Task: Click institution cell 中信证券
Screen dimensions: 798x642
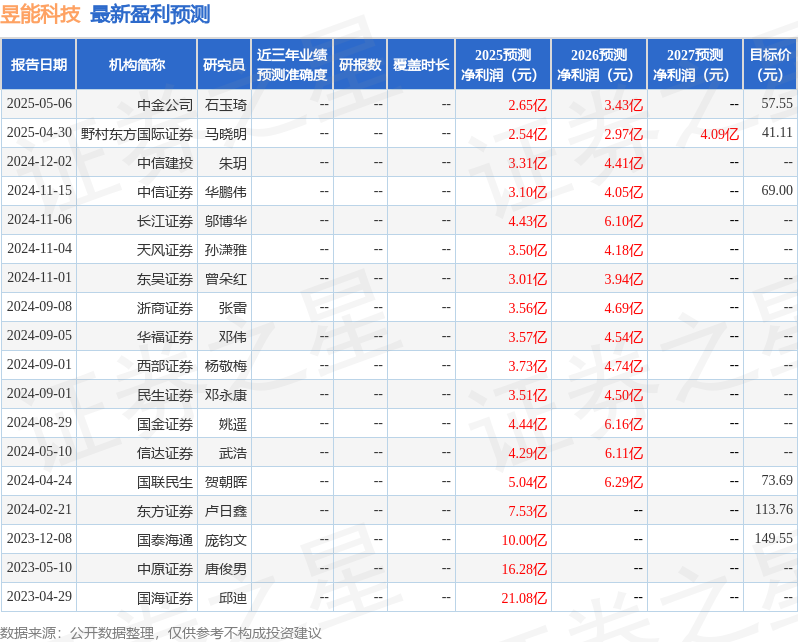Action: pos(165,192)
